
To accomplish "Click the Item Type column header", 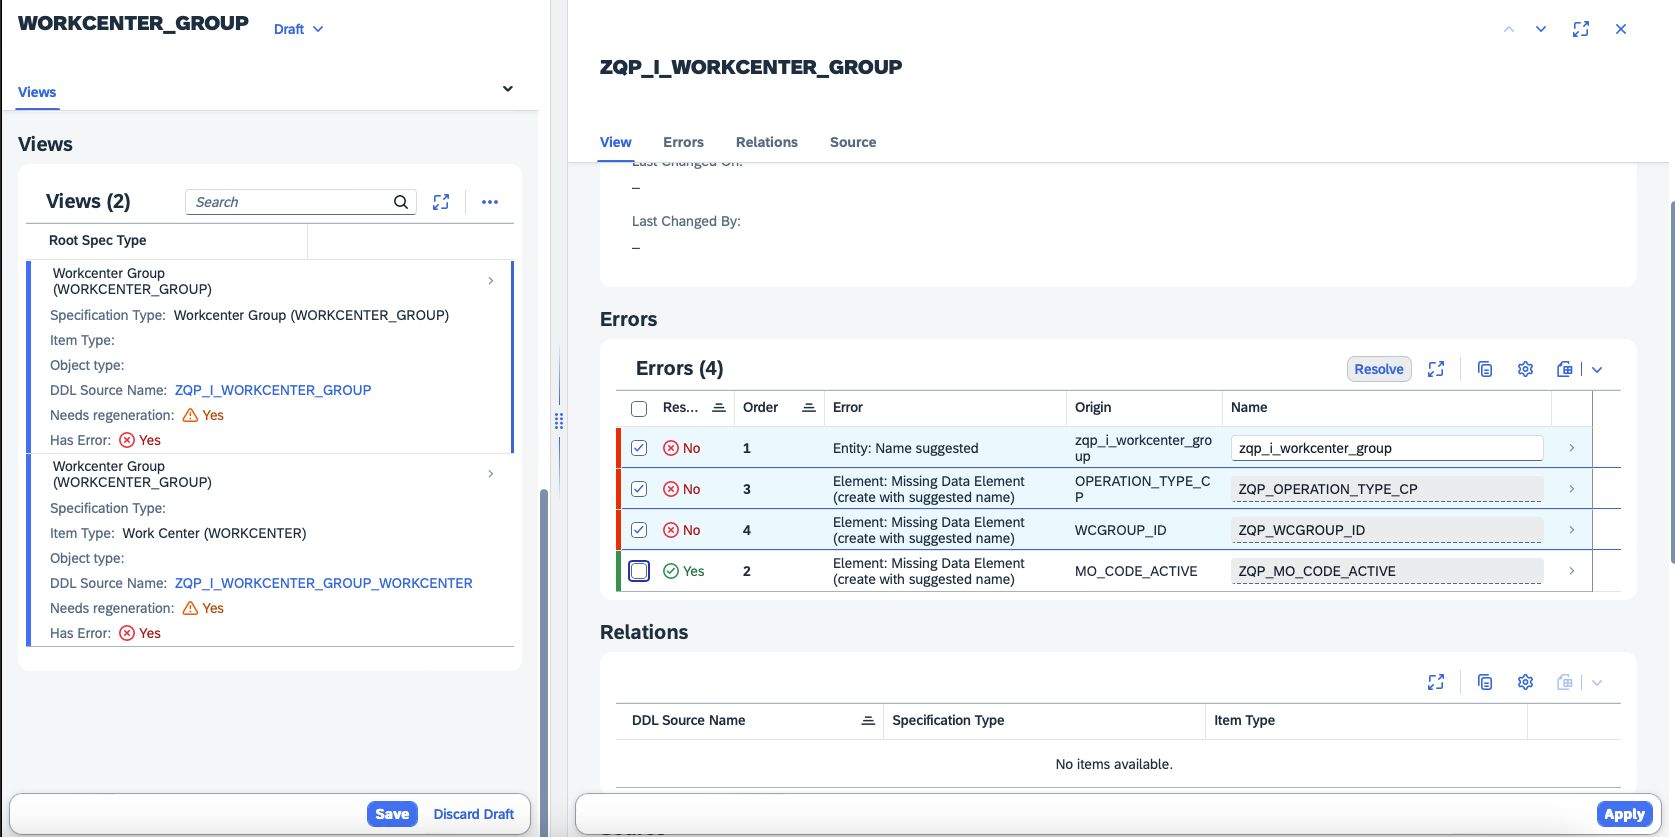I will 1366,720.
